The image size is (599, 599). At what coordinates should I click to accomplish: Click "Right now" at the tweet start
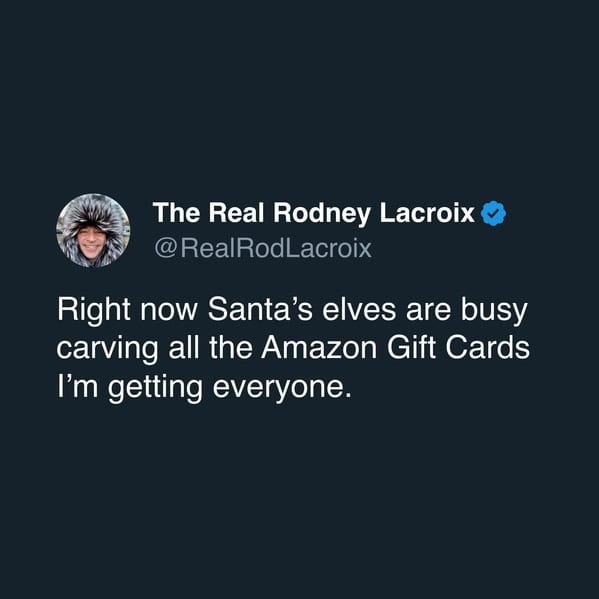pos(127,311)
